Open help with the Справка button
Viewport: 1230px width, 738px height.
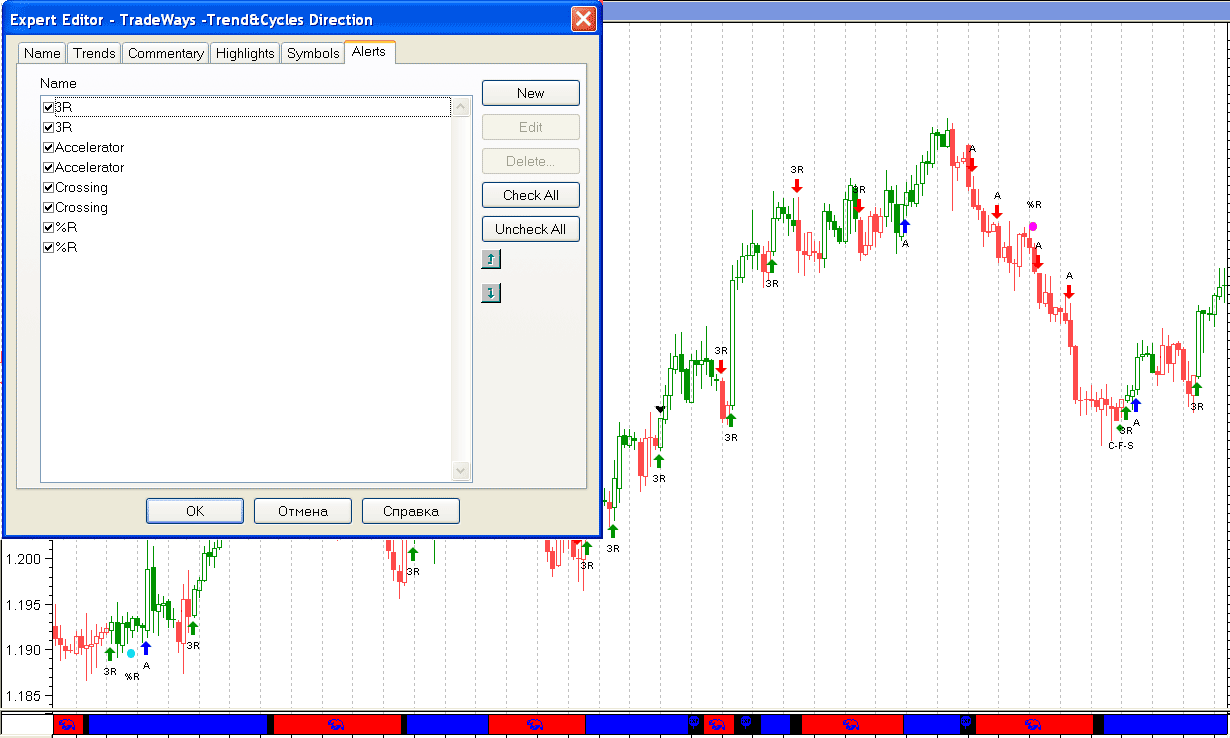pyautogui.click(x=411, y=511)
